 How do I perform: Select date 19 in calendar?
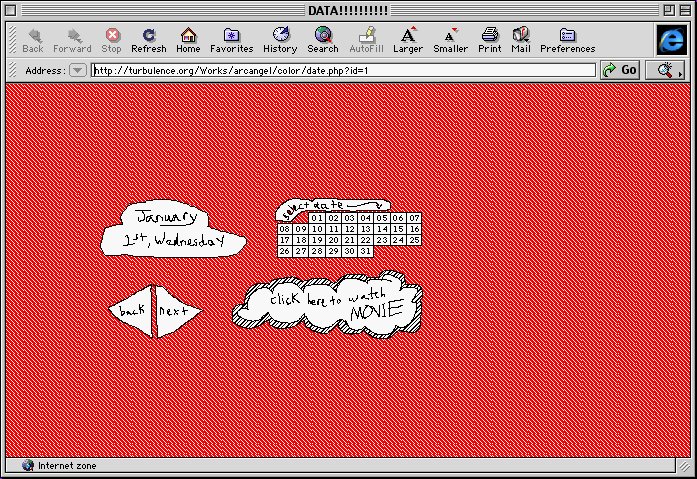[x=317, y=240]
